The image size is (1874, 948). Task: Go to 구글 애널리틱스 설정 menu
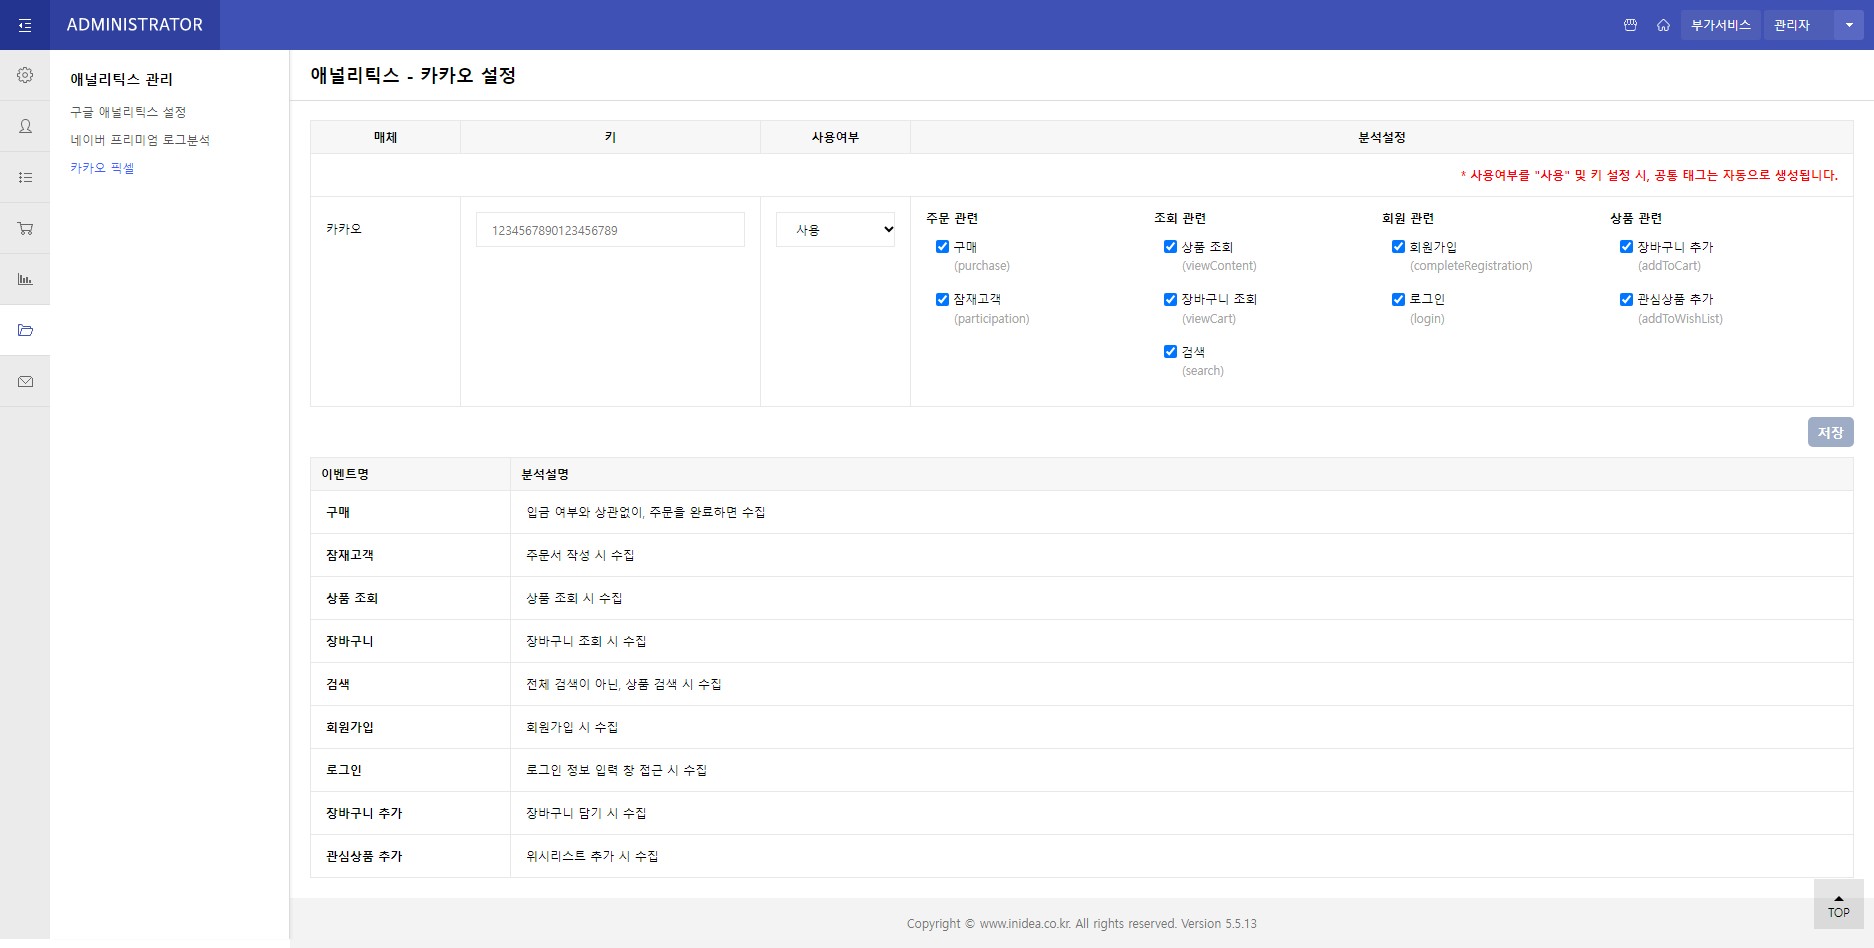(128, 112)
